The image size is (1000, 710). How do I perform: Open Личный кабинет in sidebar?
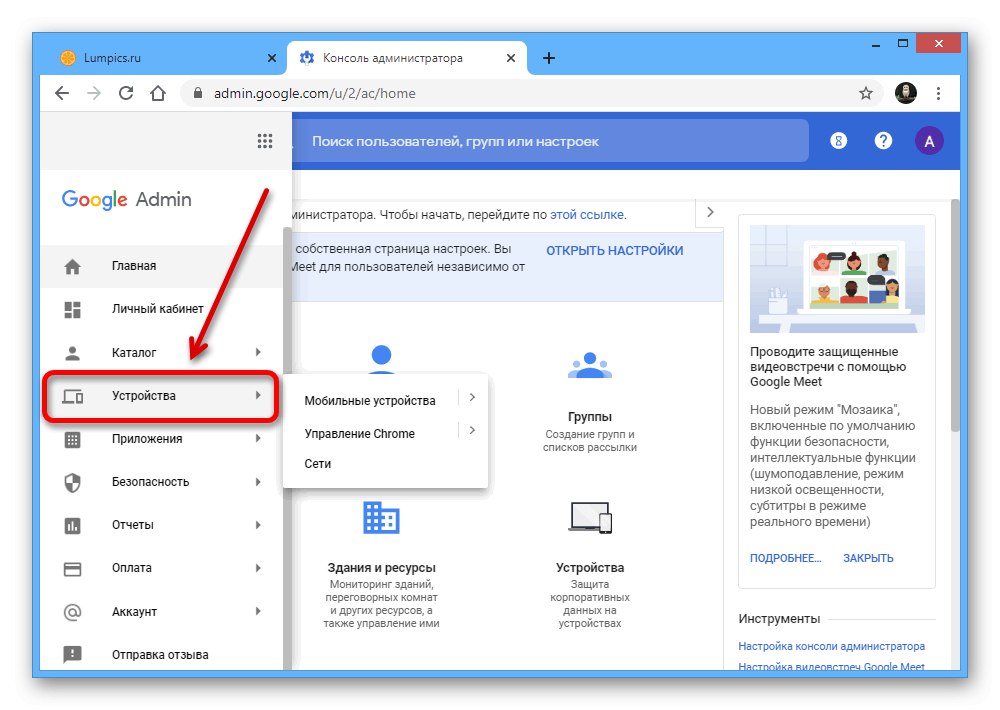161,309
